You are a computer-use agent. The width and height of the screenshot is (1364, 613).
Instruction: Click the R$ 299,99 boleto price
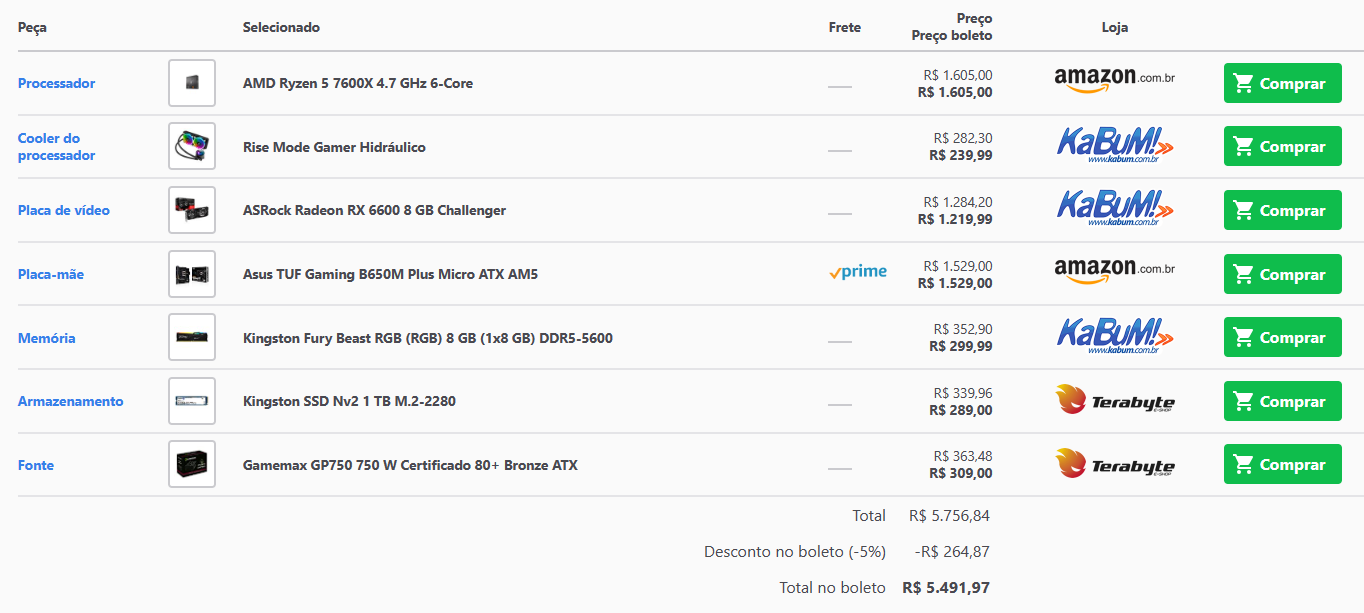(961, 346)
